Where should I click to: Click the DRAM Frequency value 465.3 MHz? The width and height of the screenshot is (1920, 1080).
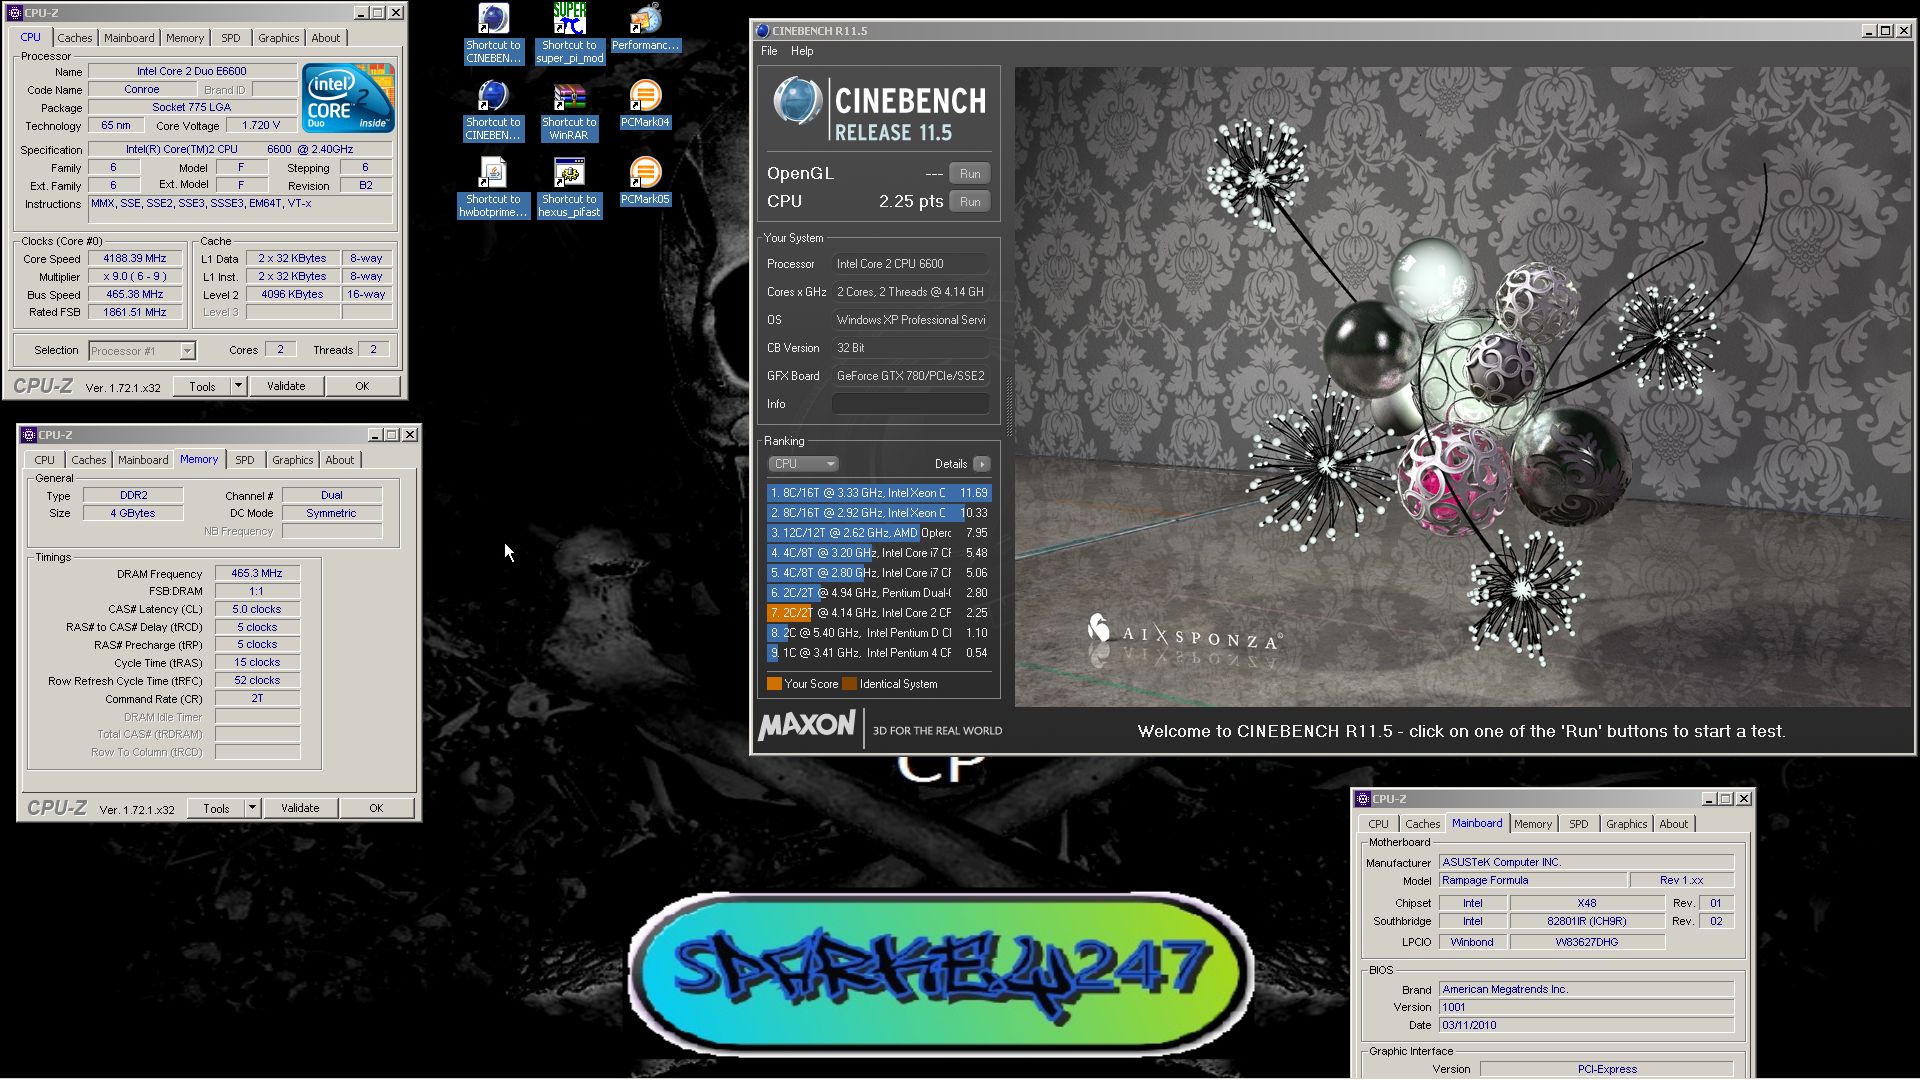click(257, 574)
